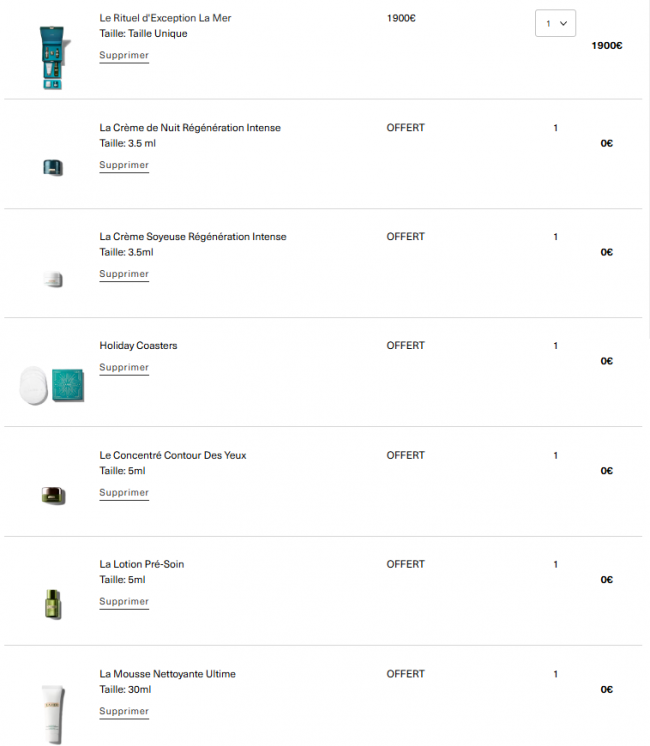Click La Lotion Pré-Soin green bottle image
This screenshot has height=746, width=650.
[x=53, y=604]
